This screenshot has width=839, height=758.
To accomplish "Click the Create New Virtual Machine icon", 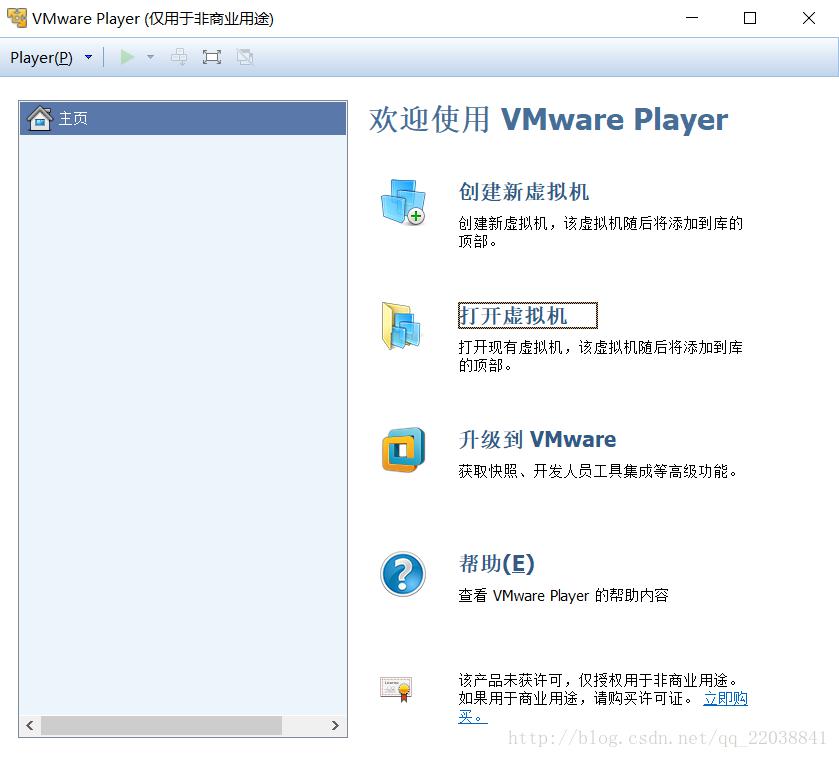I will tap(402, 202).
